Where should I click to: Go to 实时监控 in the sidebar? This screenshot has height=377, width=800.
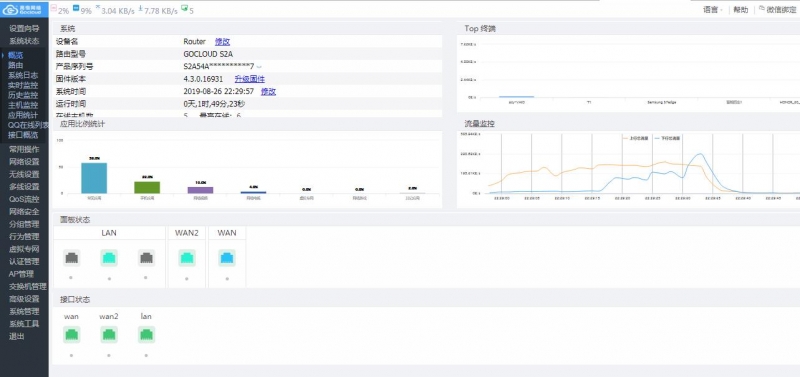click(x=23, y=86)
